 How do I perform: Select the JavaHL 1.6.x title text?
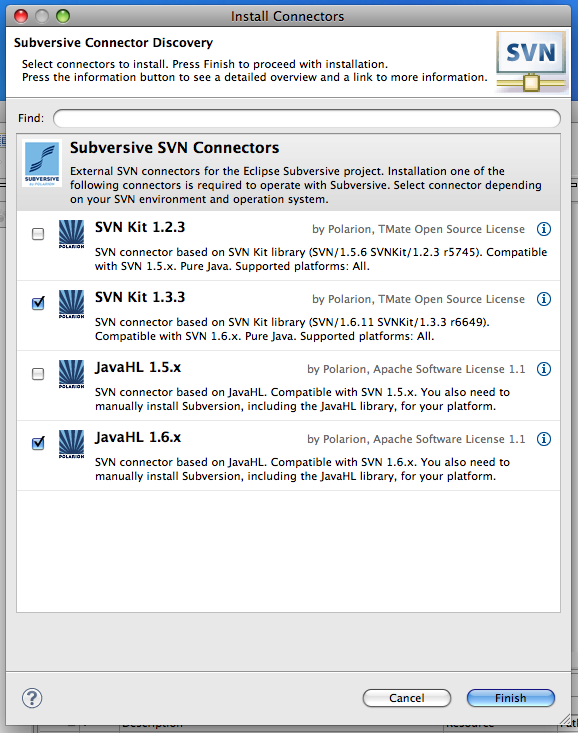(137, 438)
